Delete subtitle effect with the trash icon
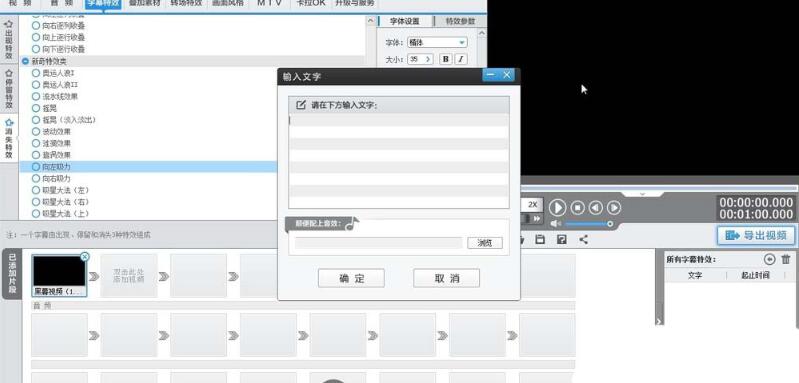799x383 pixels. point(786,259)
